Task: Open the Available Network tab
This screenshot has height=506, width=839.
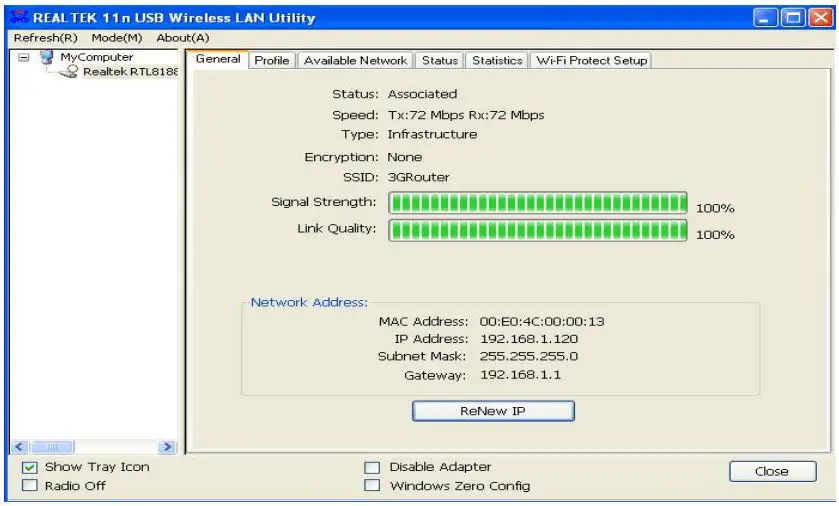Action: [x=355, y=60]
